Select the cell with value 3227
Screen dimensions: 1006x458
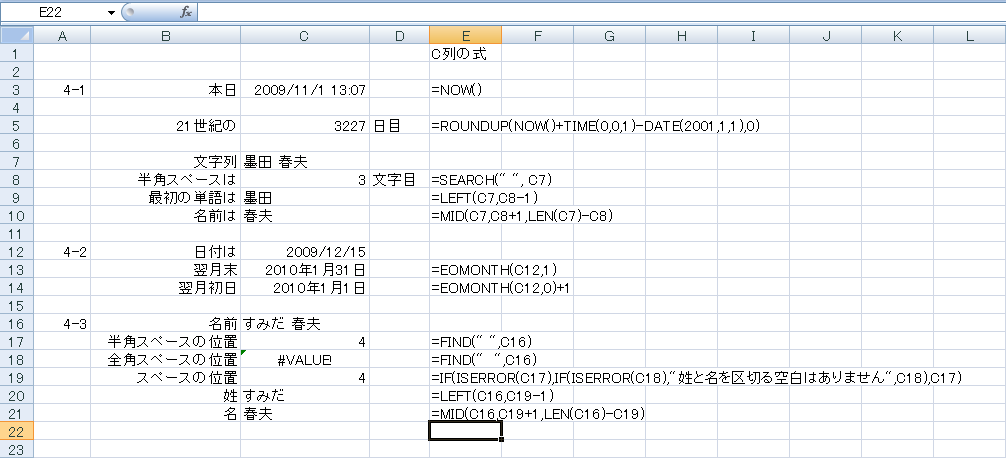[x=304, y=126]
